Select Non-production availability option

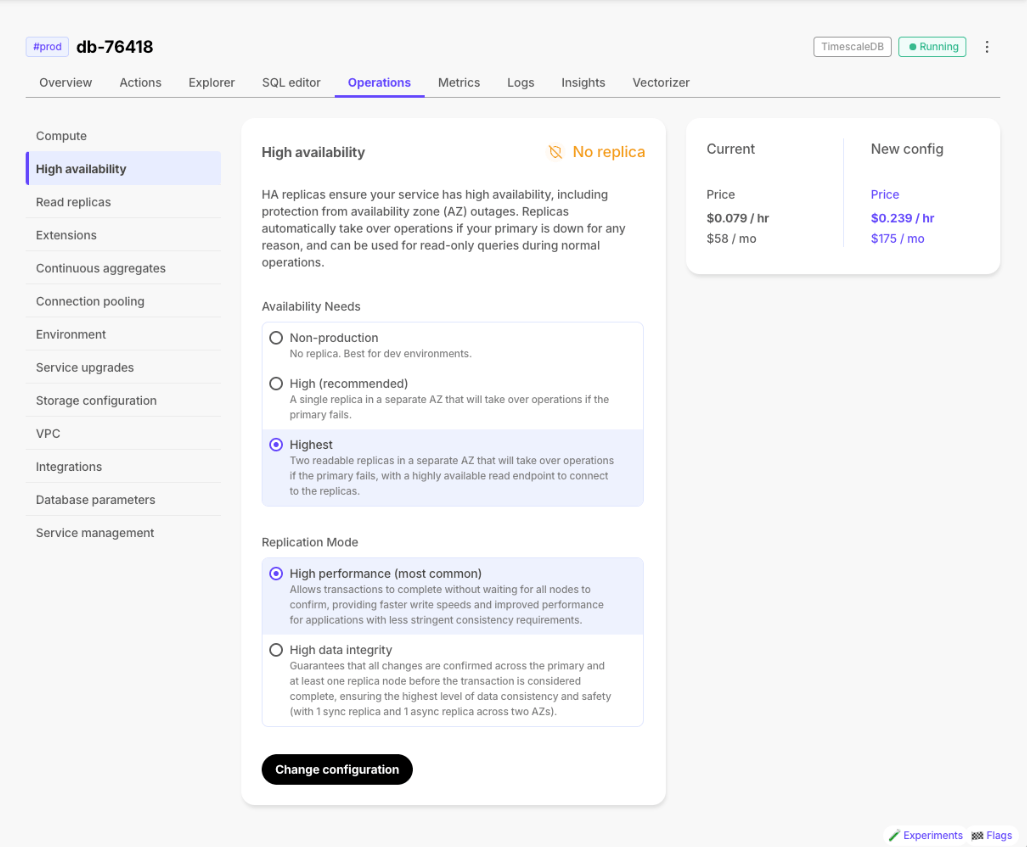pos(276,338)
